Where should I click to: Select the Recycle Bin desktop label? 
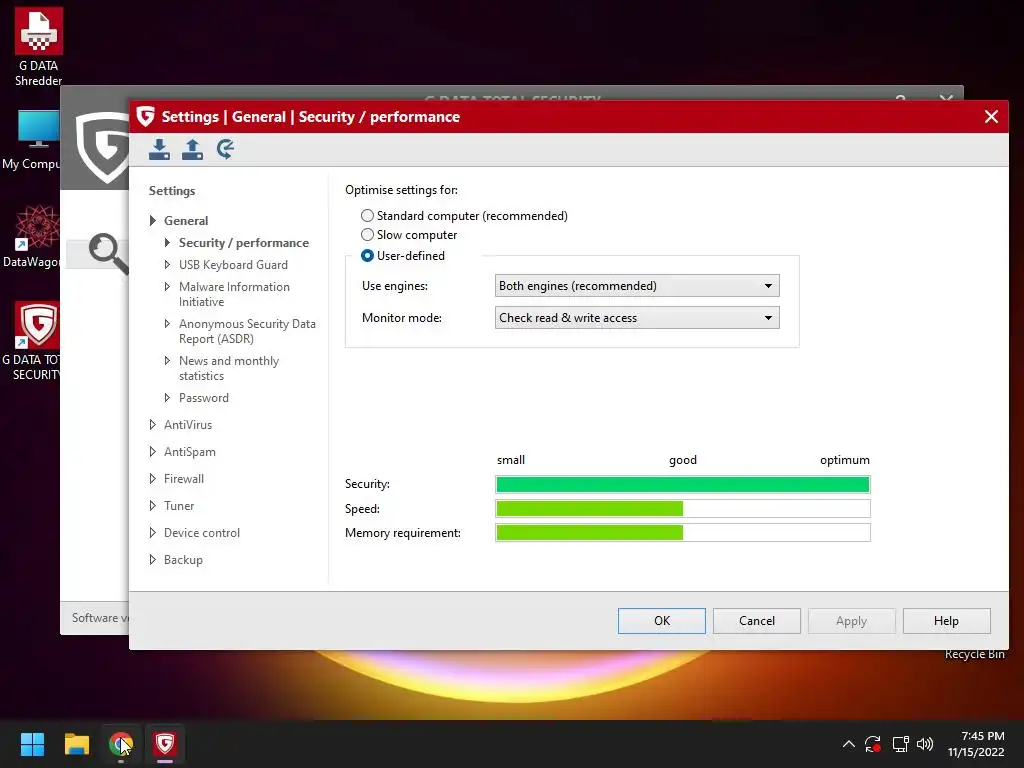974,654
